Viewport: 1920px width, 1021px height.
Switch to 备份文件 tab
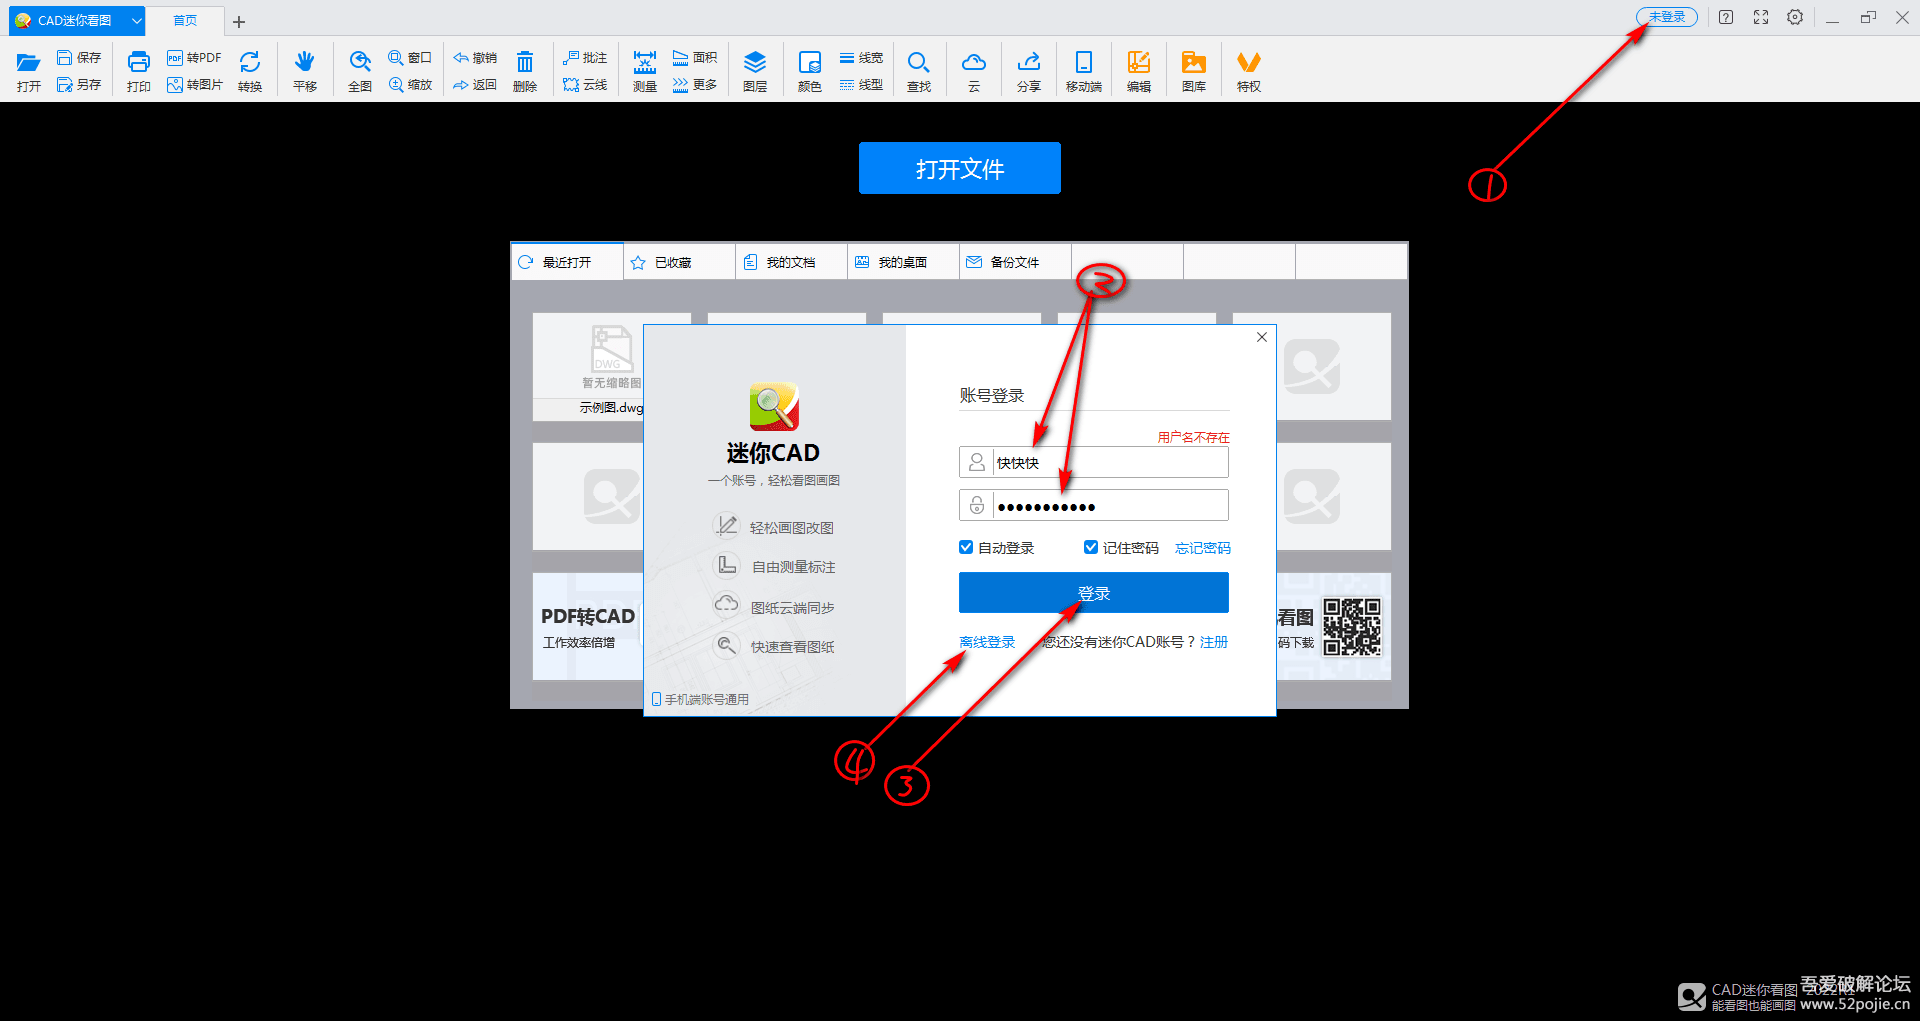pyautogui.click(x=1015, y=262)
